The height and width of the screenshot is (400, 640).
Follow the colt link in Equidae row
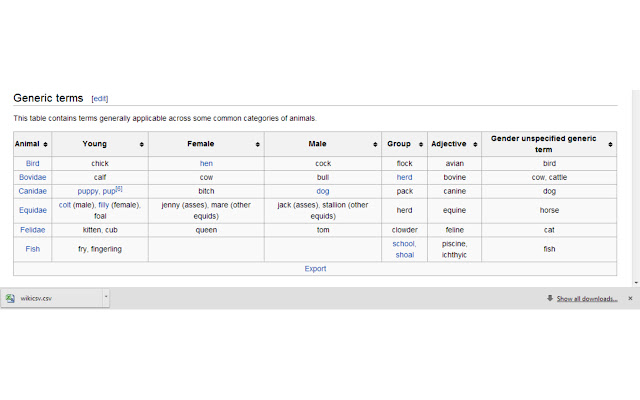click(x=64, y=205)
